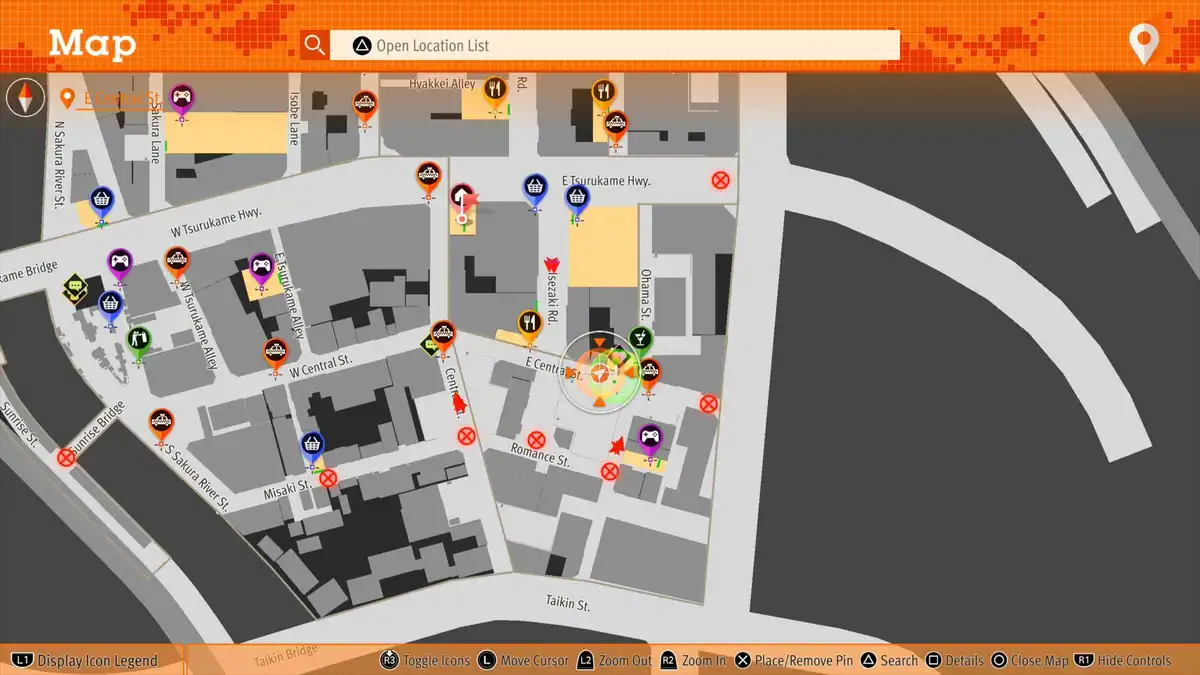The width and height of the screenshot is (1200, 675).
Task: Click the compass in the upper left
Action: pyautogui.click(x=25, y=98)
